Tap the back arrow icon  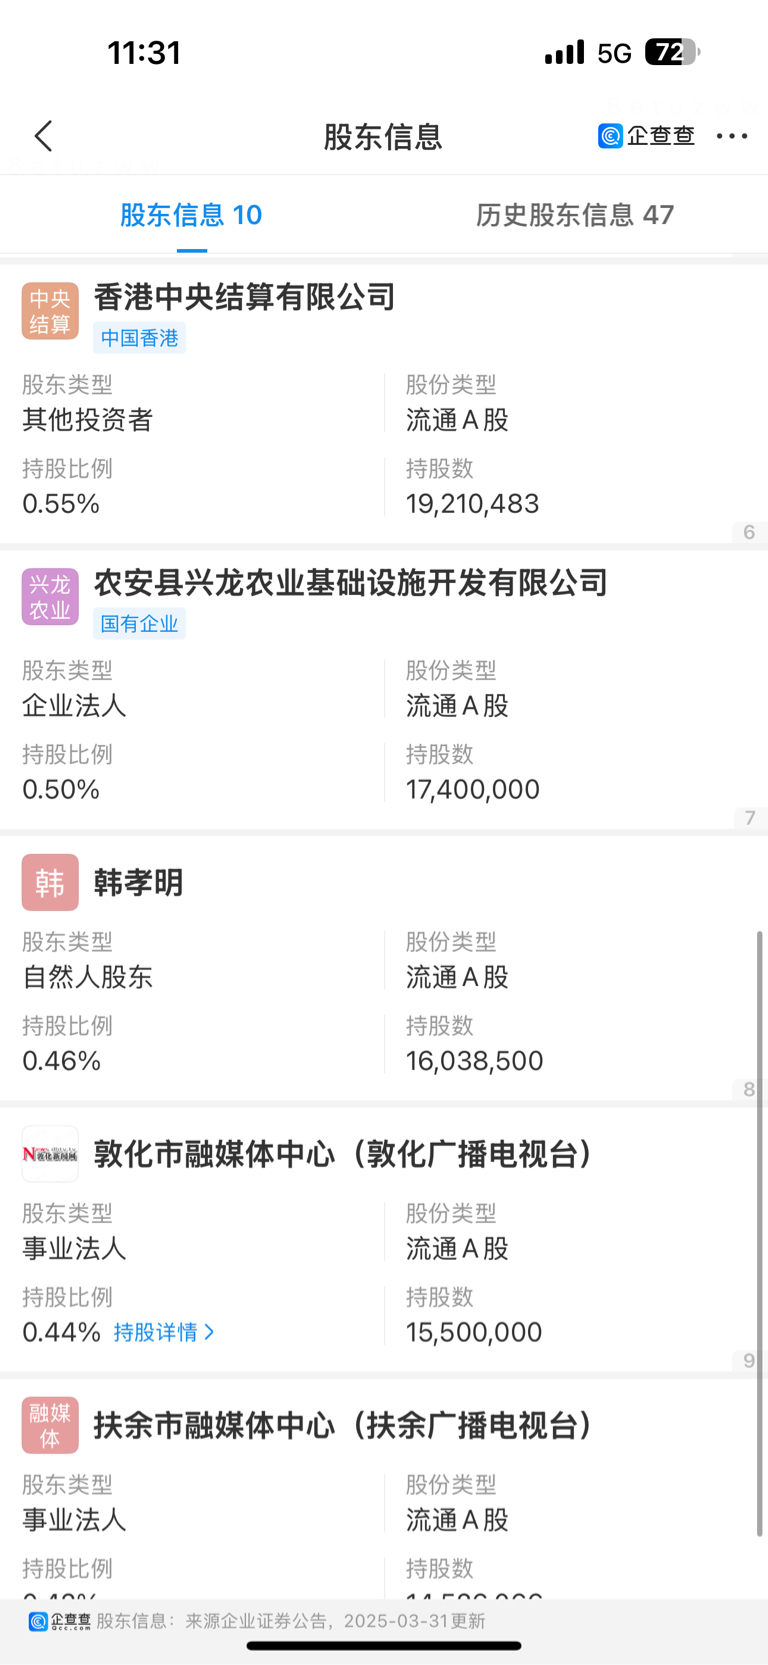43,136
